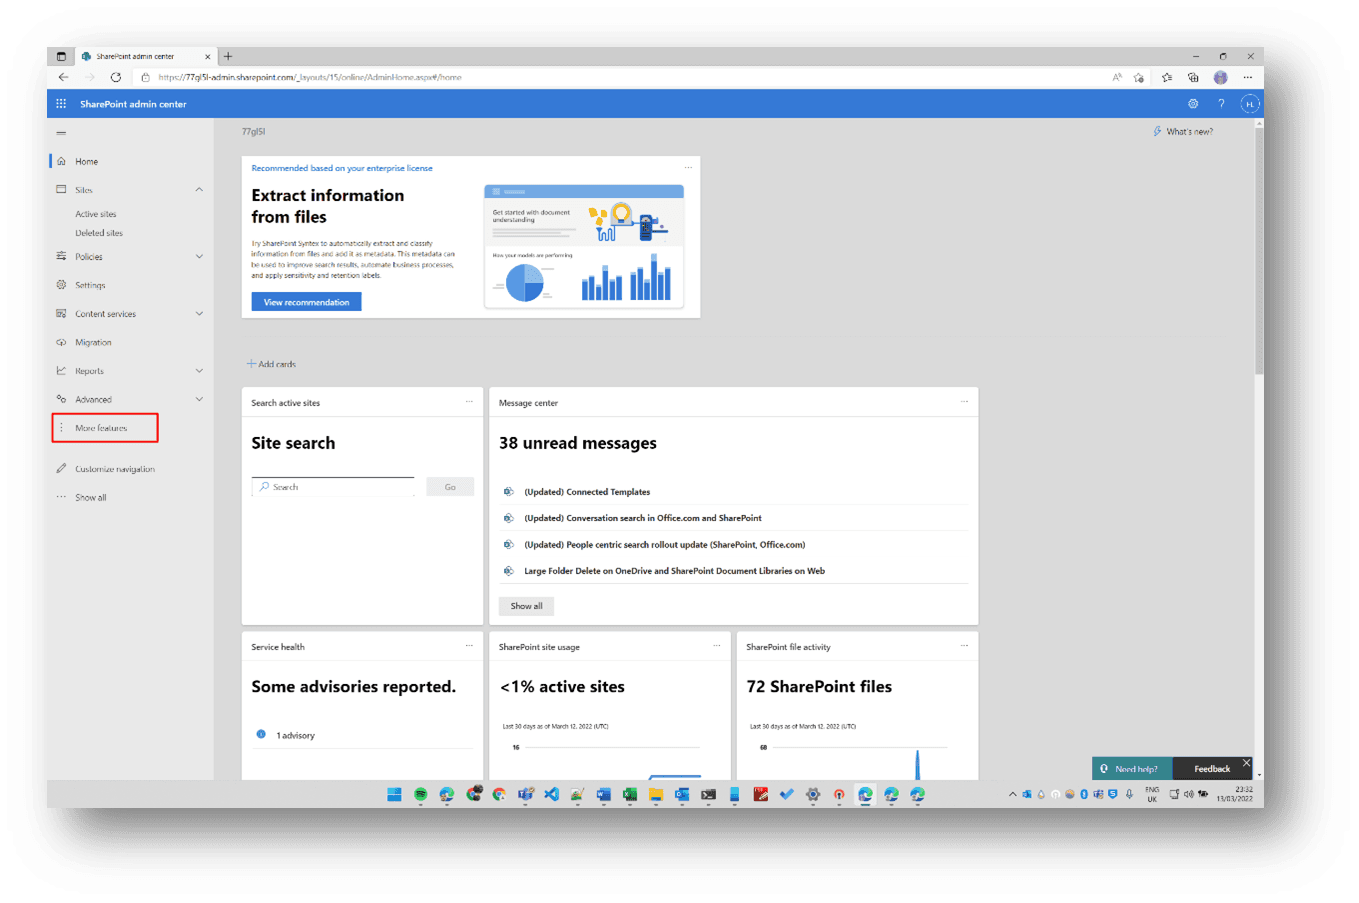Open the browser Collections icon
Image resolution: width=1359 pixels, height=903 pixels.
click(x=1192, y=77)
